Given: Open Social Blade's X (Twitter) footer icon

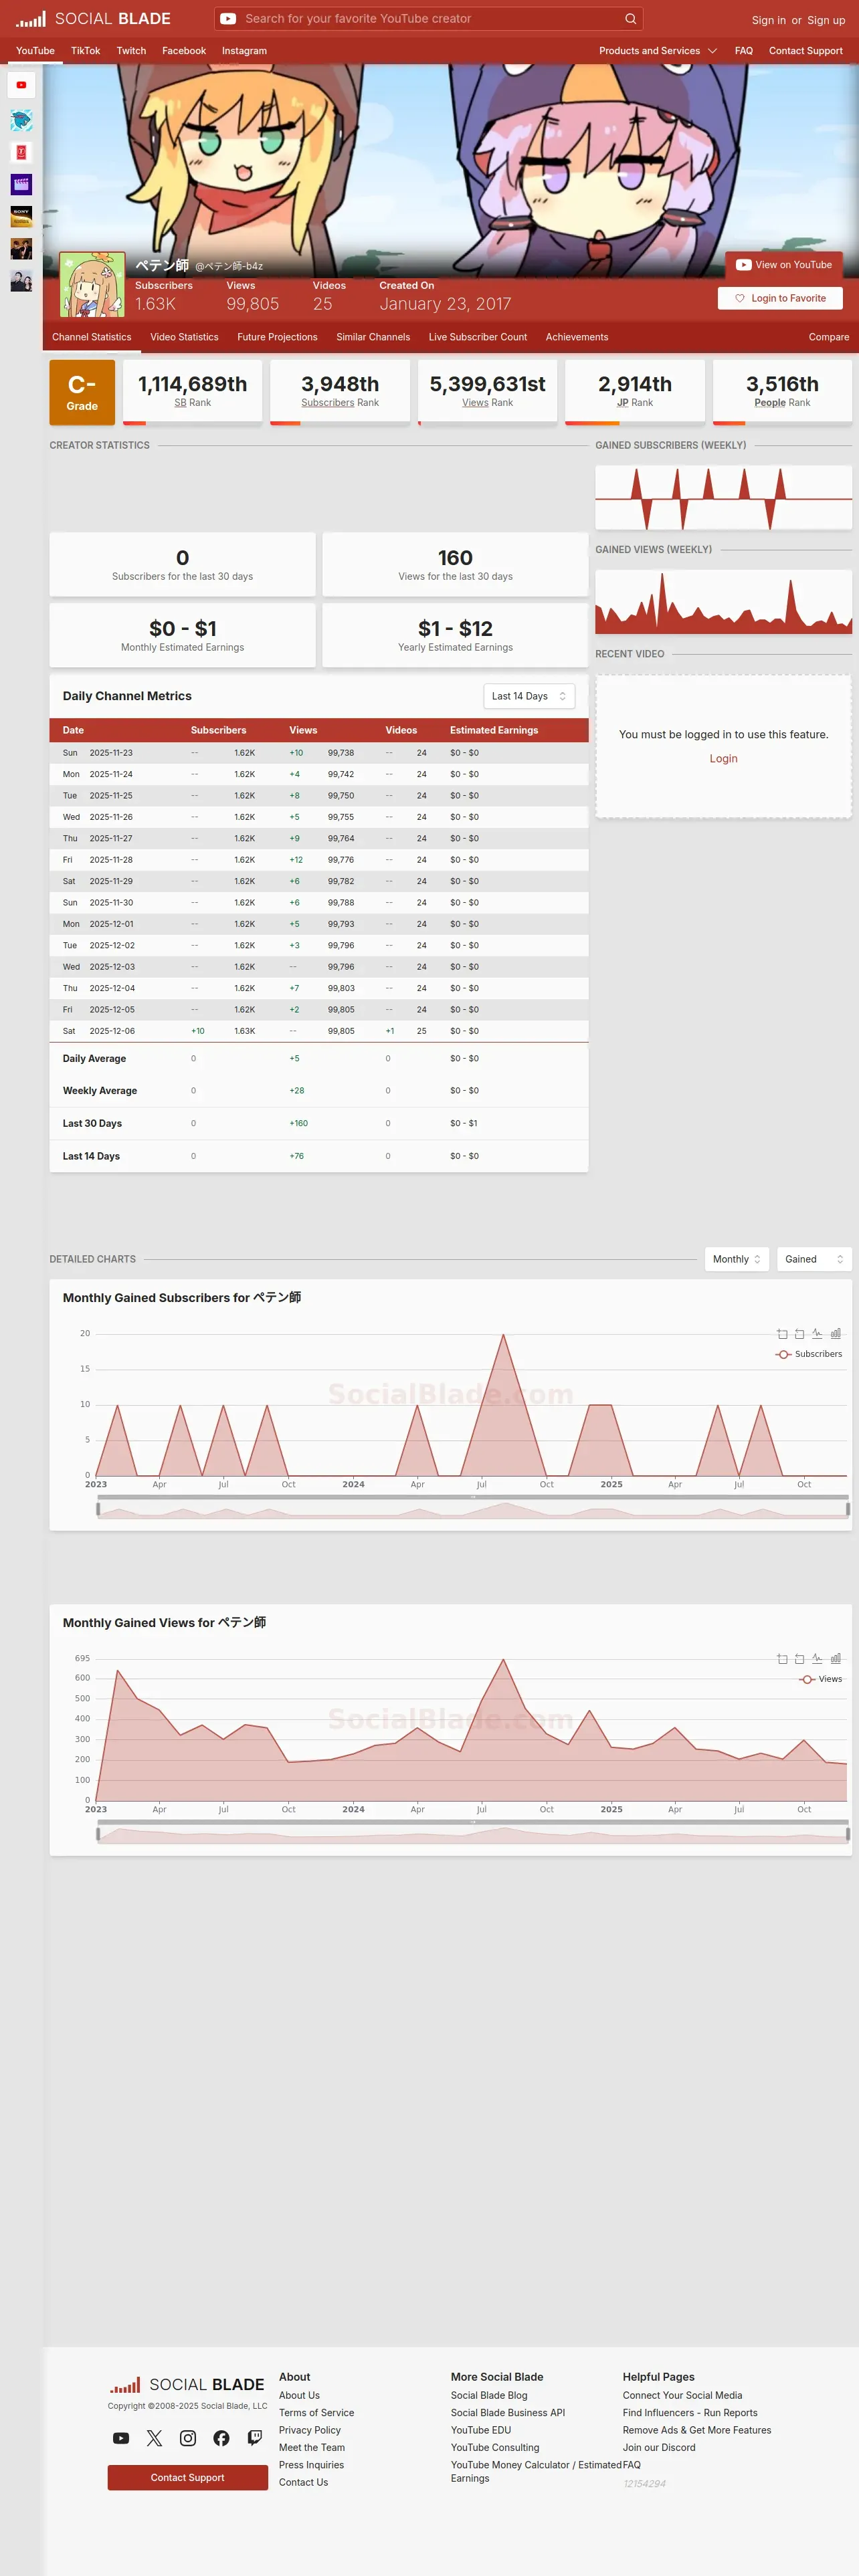Looking at the screenshot, I should point(154,2438).
